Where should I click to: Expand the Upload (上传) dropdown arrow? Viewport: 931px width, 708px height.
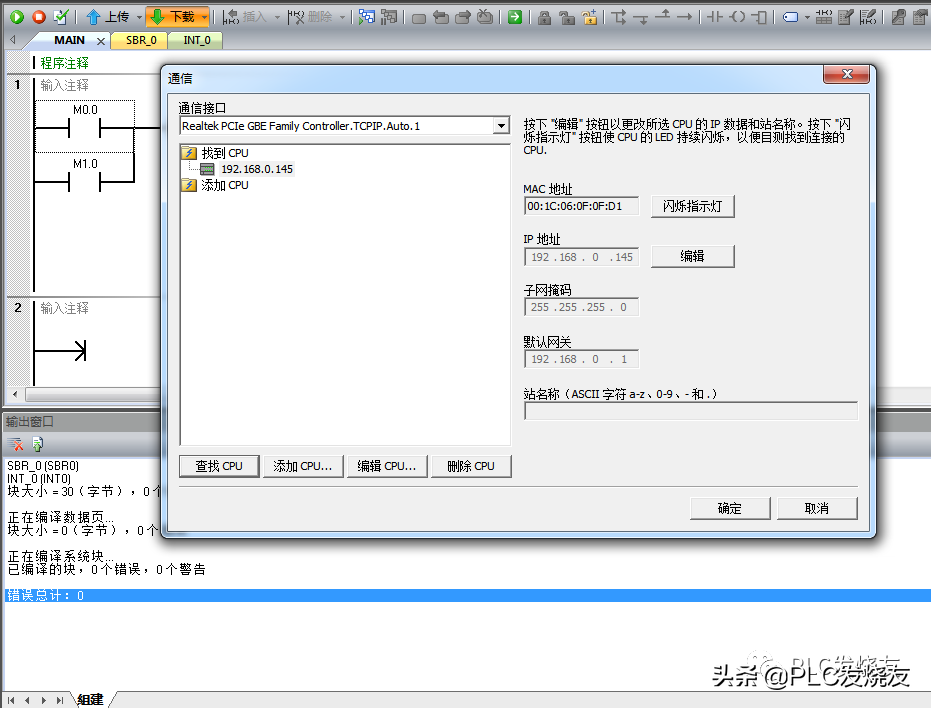[138, 17]
